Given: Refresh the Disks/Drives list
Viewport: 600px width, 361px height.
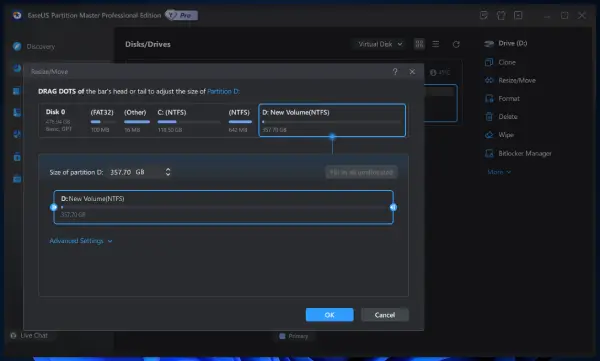Looking at the screenshot, I should [x=456, y=44].
